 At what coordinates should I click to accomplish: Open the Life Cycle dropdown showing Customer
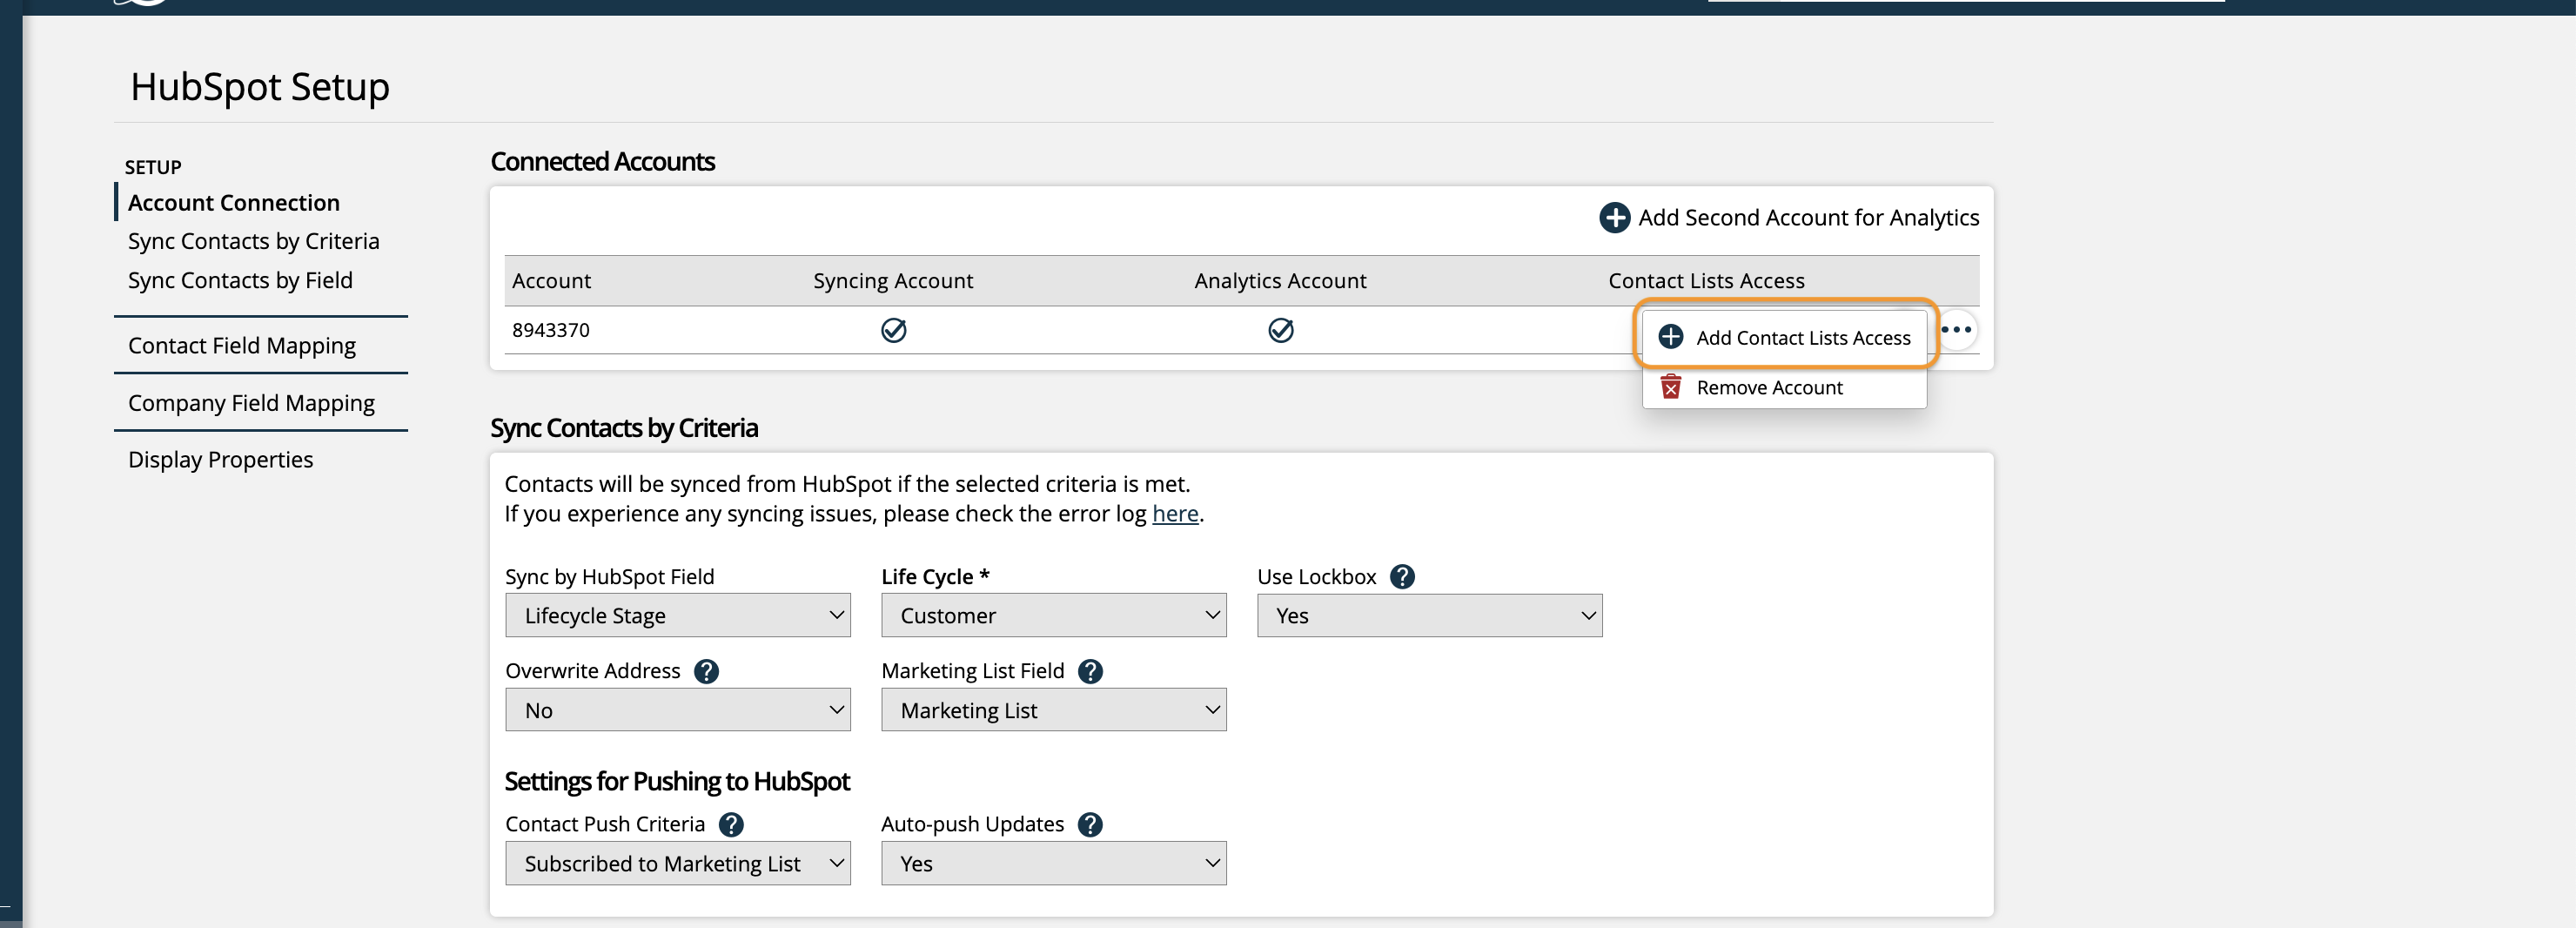click(1054, 615)
